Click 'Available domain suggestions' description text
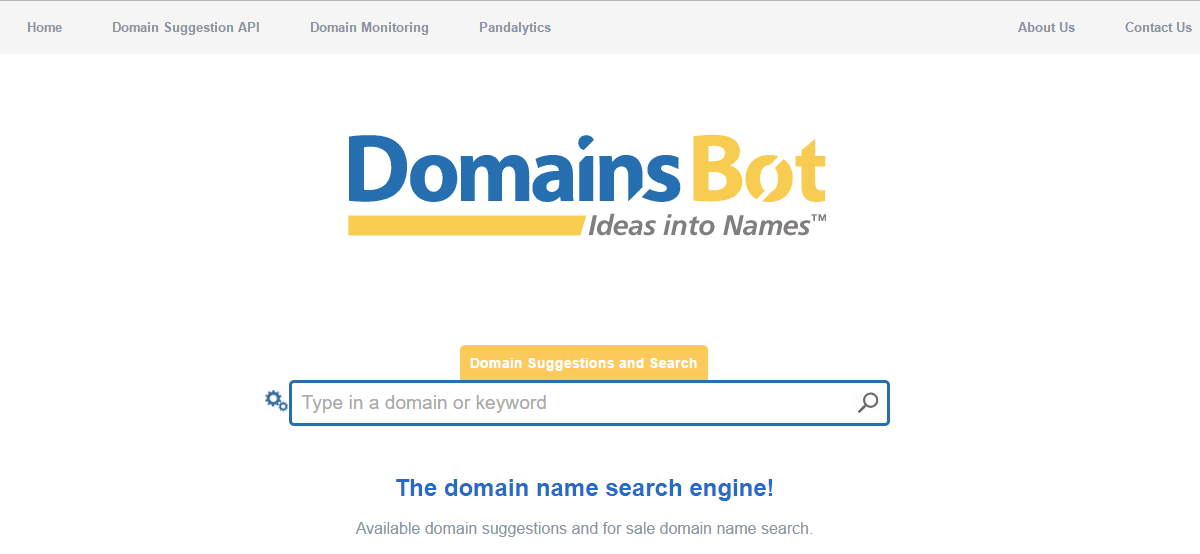1200x554 pixels. 584,528
